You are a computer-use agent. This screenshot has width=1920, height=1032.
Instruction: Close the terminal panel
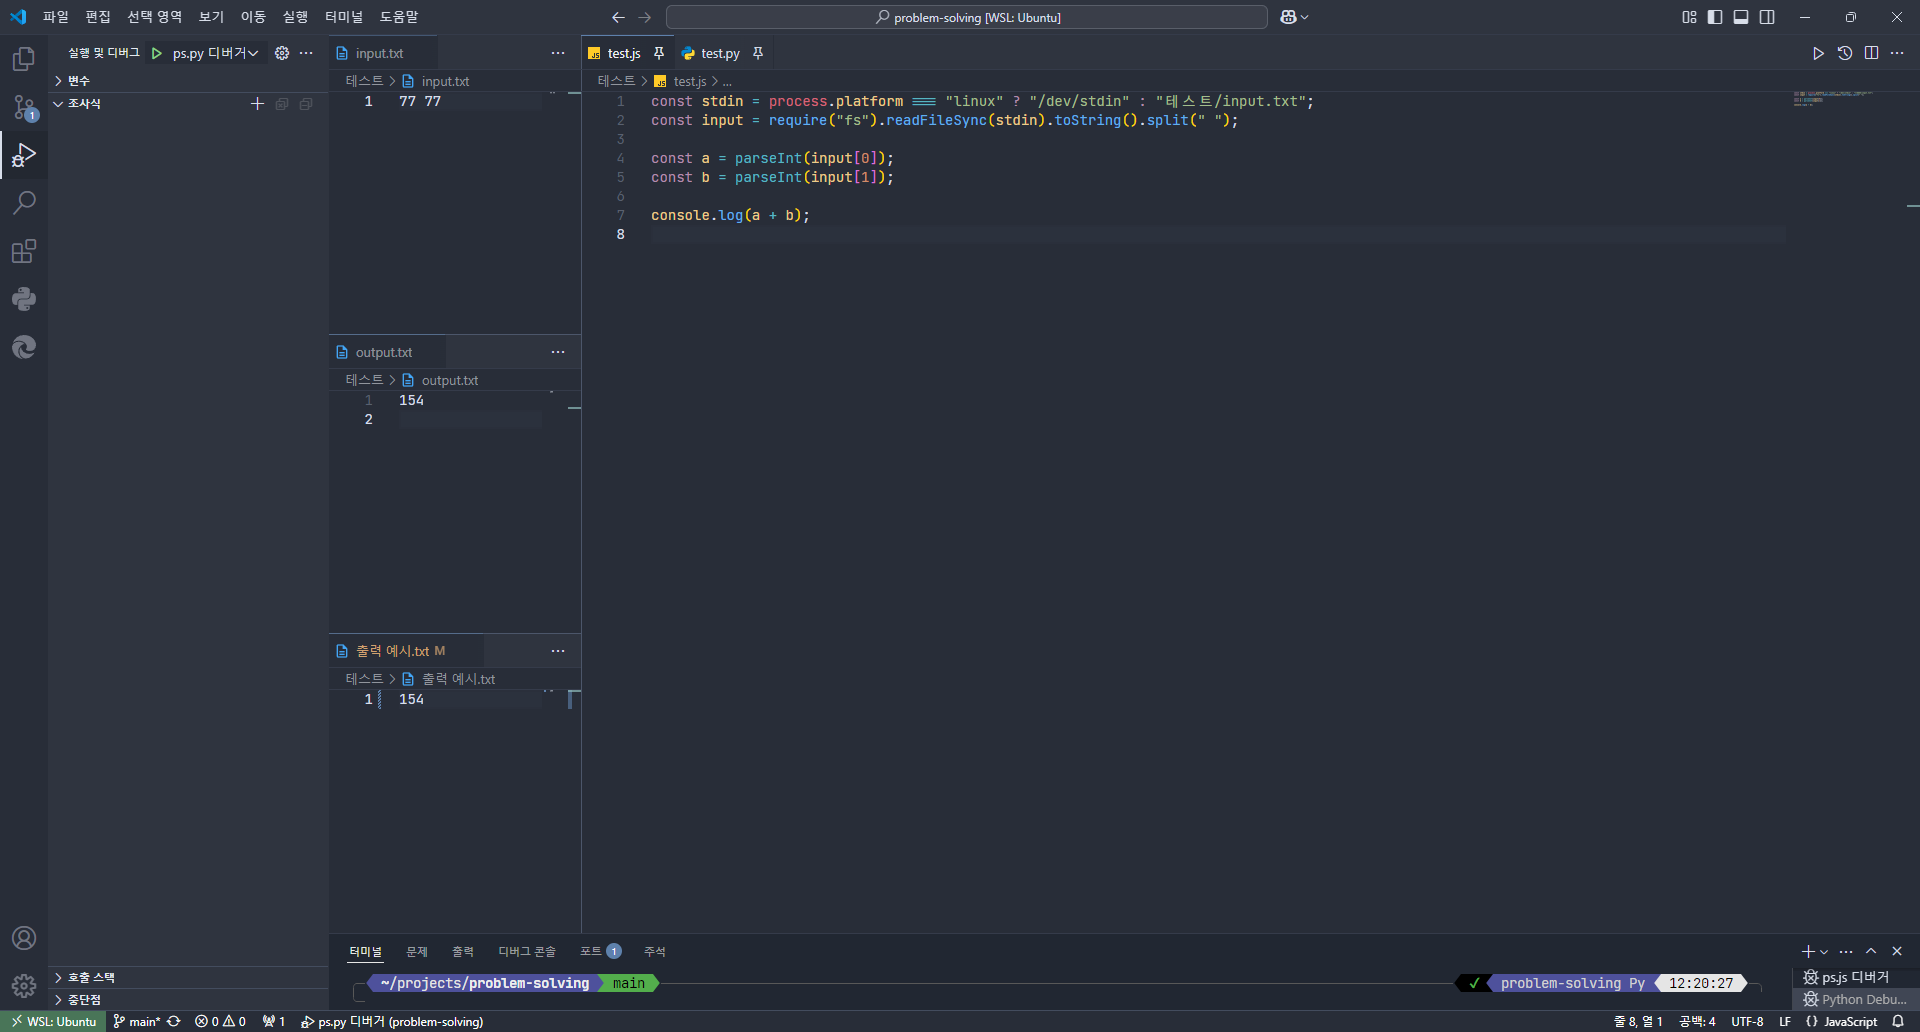tap(1897, 951)
